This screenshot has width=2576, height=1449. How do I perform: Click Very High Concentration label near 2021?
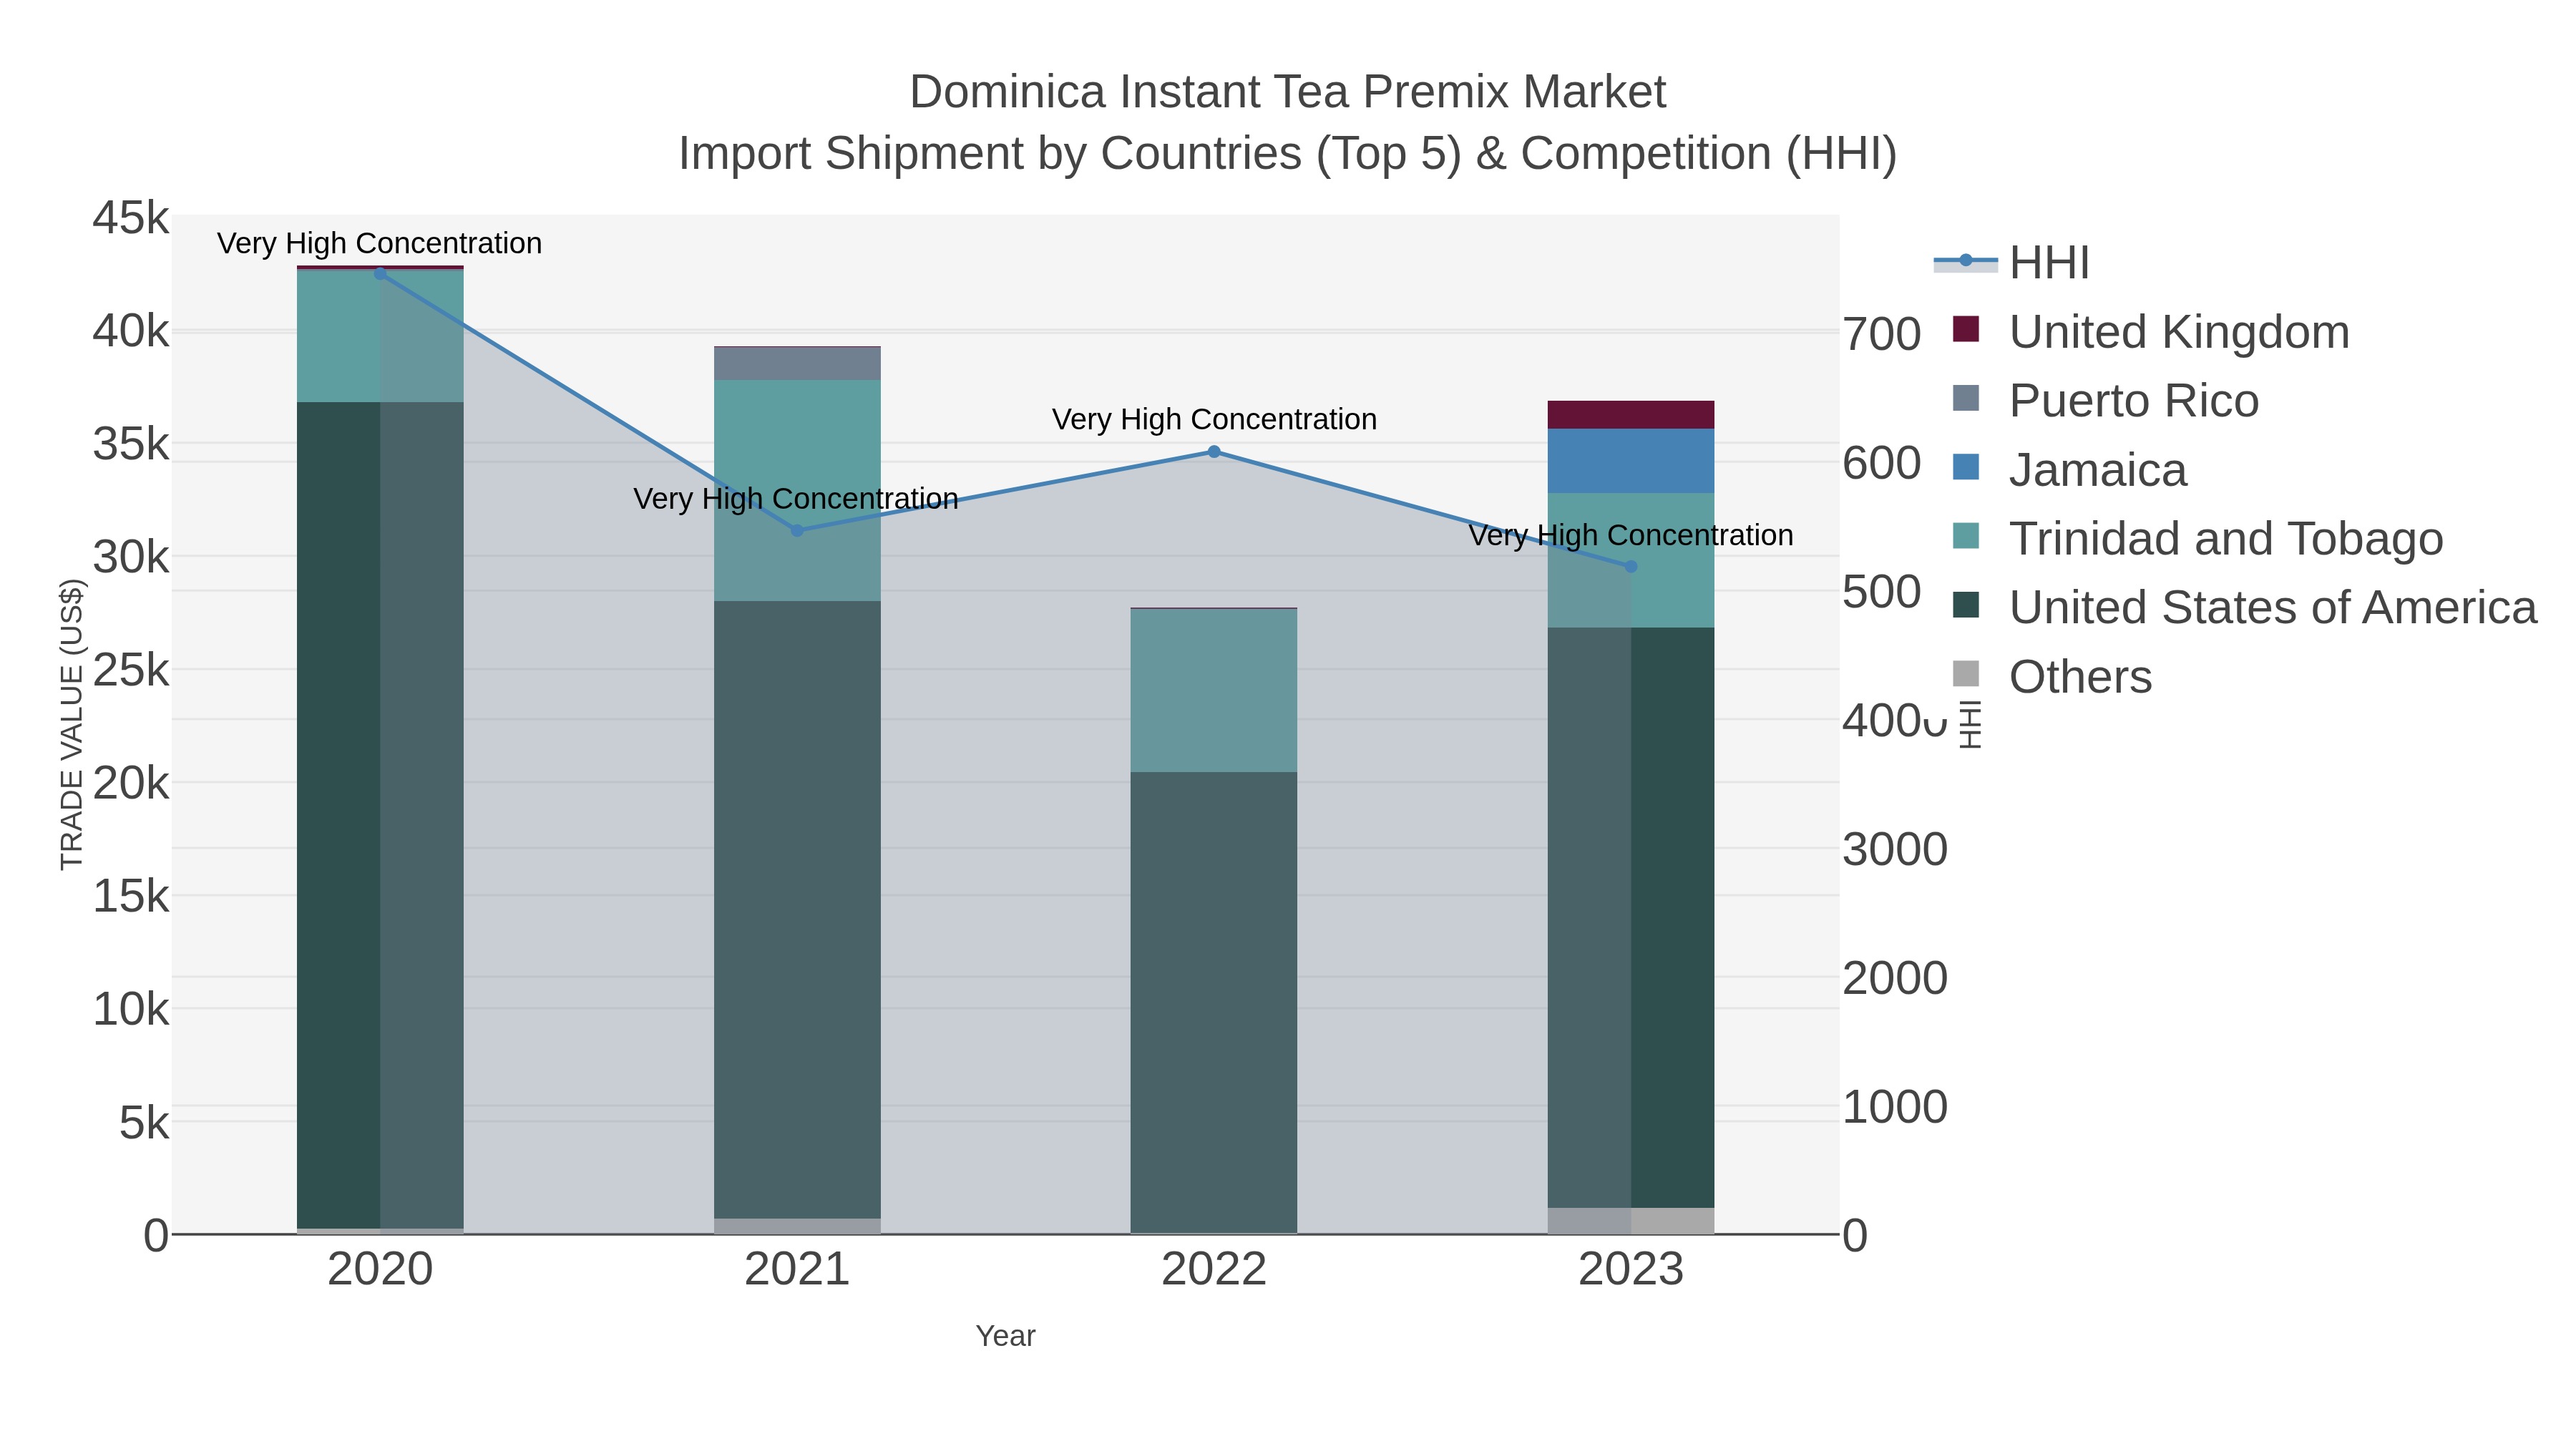(x=796, y=498)
